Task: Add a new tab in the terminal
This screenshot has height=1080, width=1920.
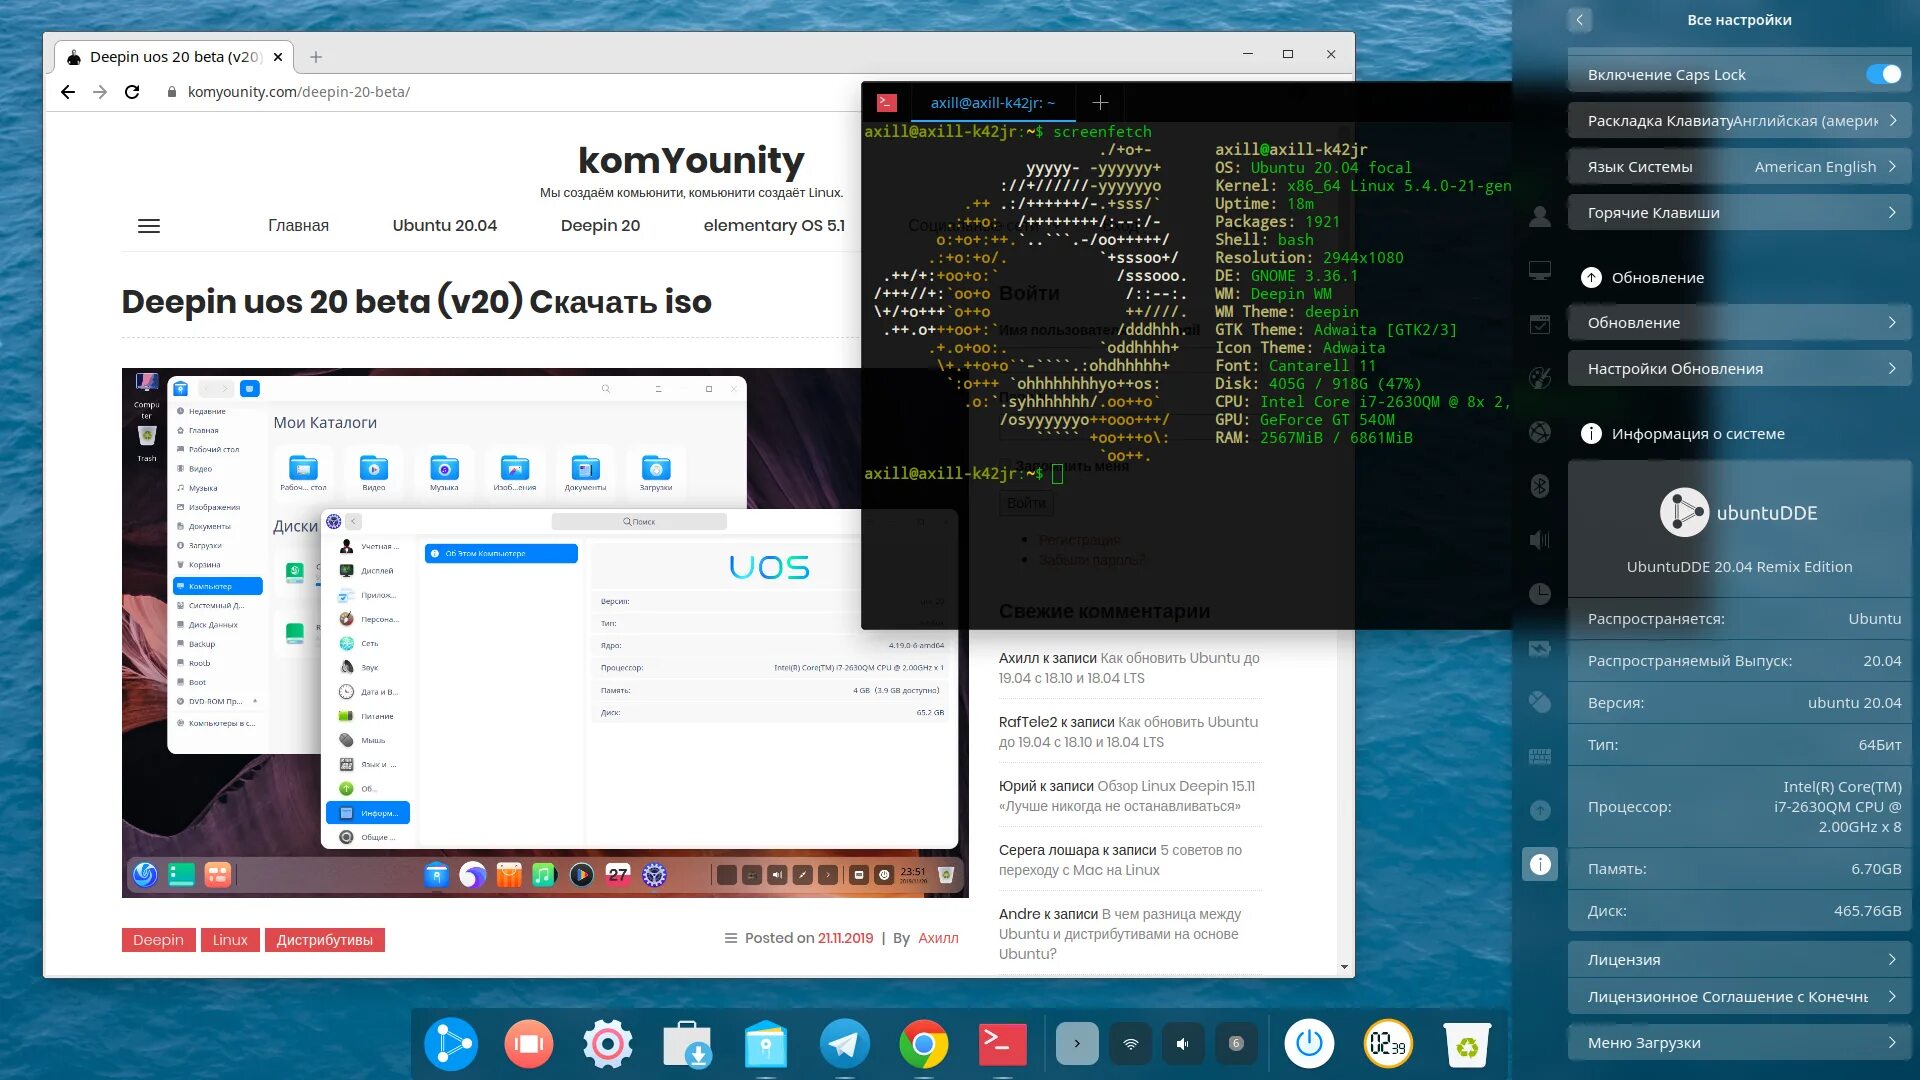Action: coord(1100,102)
